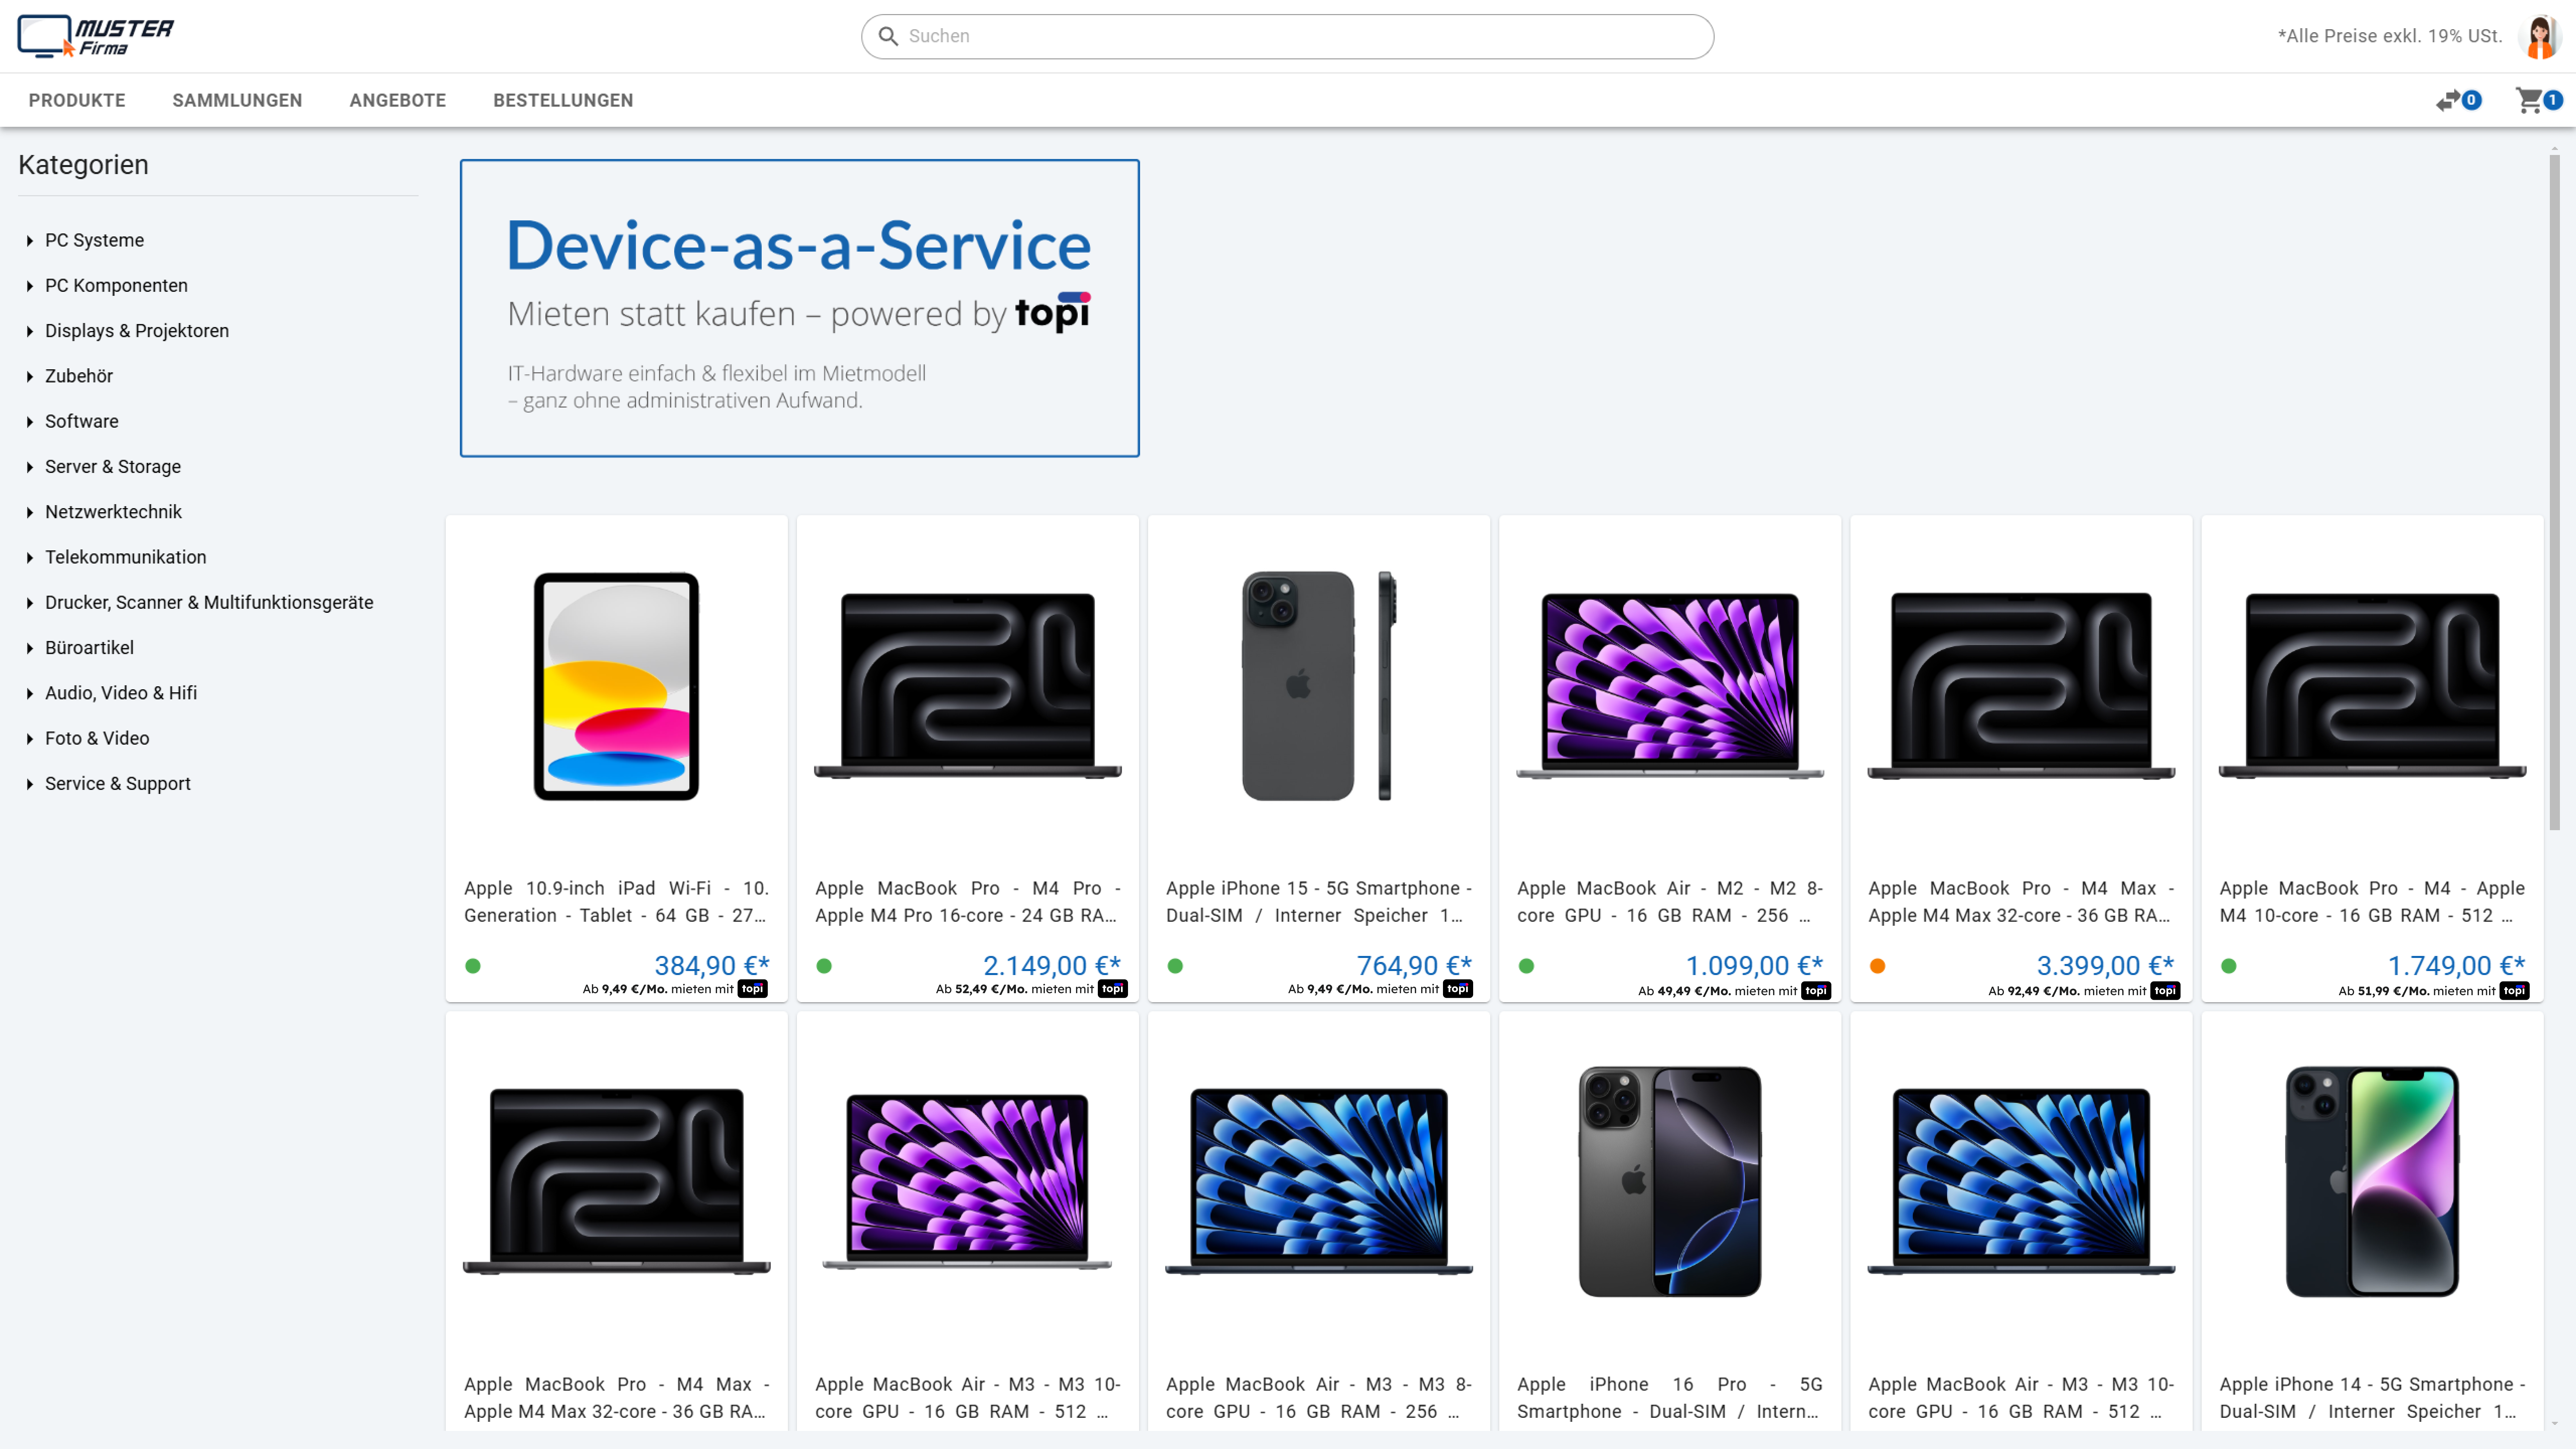
Task: Expand the Software category arrow
Action: [30, 422]
